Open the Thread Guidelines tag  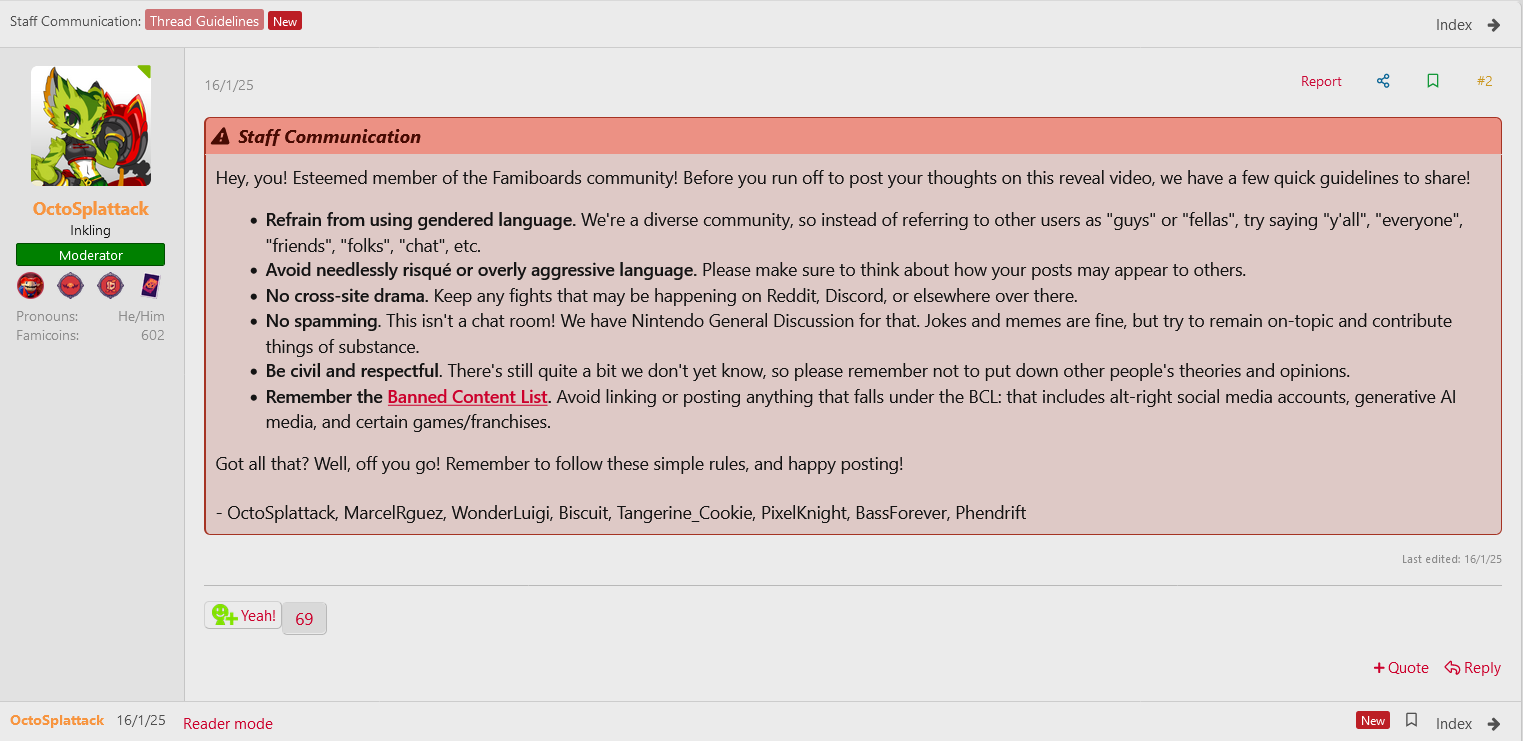click(x=205, y=21)
